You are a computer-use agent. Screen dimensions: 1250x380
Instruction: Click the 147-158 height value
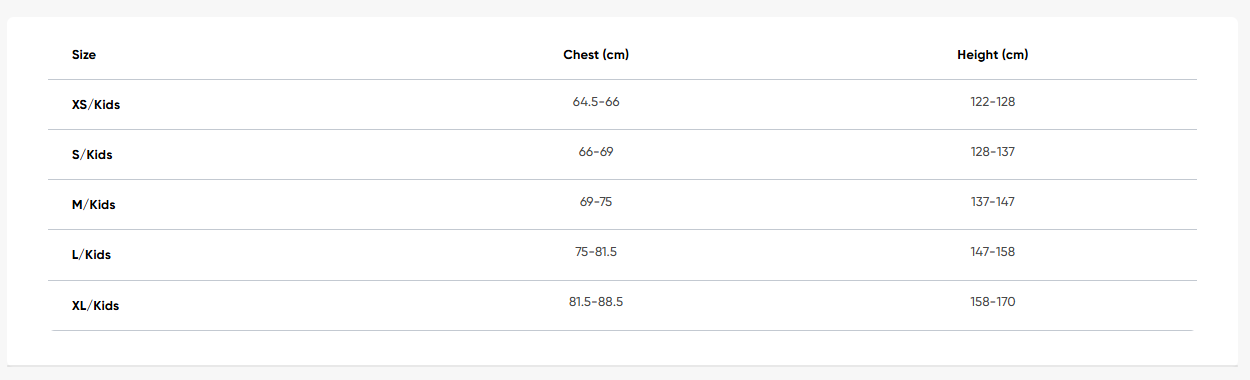click(x=992, y=252)
